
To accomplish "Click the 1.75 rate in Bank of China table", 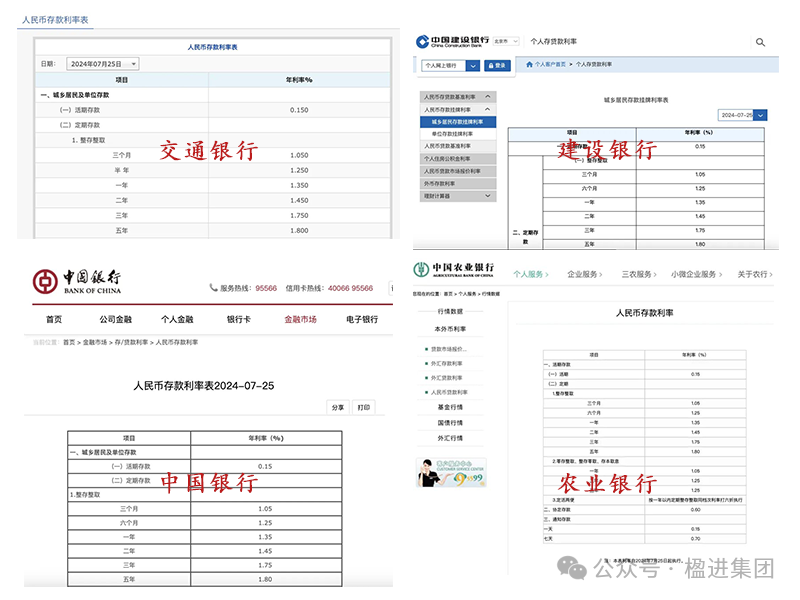I will (x=265, y=565).
